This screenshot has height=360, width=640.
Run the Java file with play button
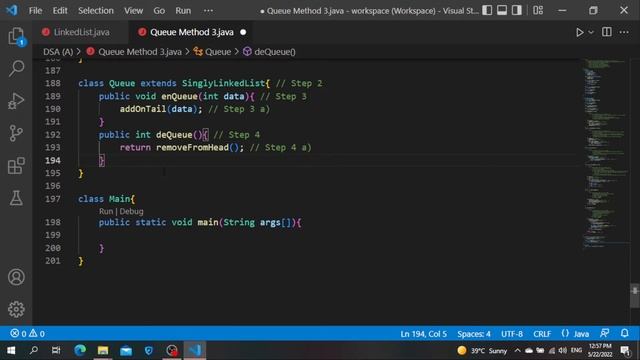pyautogui.click(x=579, y=32)
